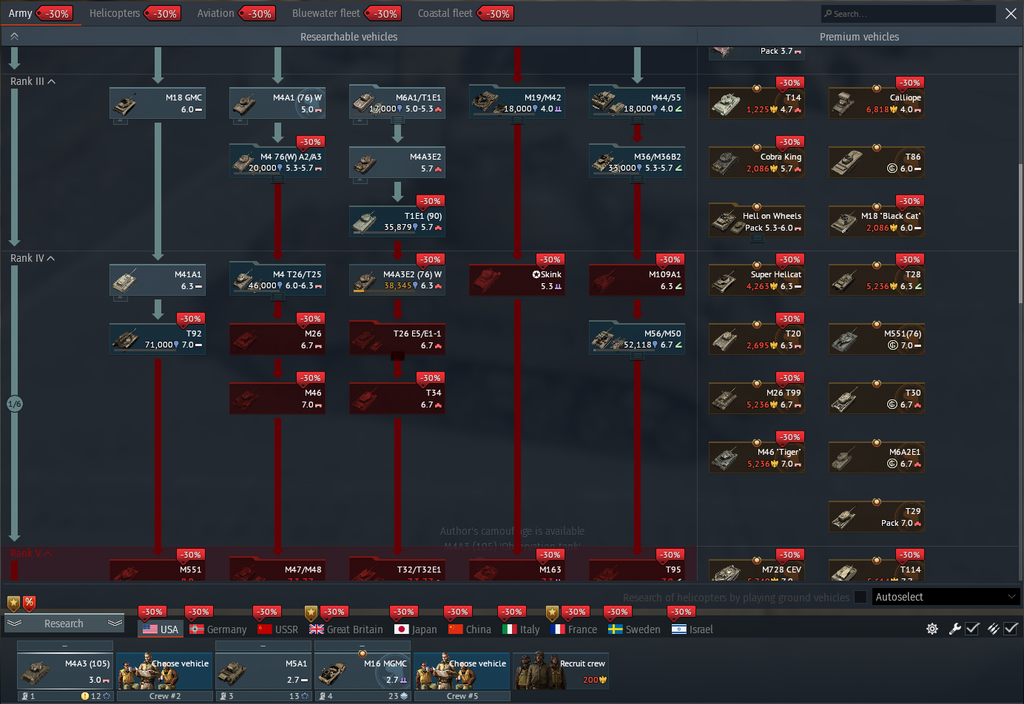Select premium M18 'Black Cat' card
This screenshot has height=704, width=1024.
pyautogui.click(x=876, y=221)
